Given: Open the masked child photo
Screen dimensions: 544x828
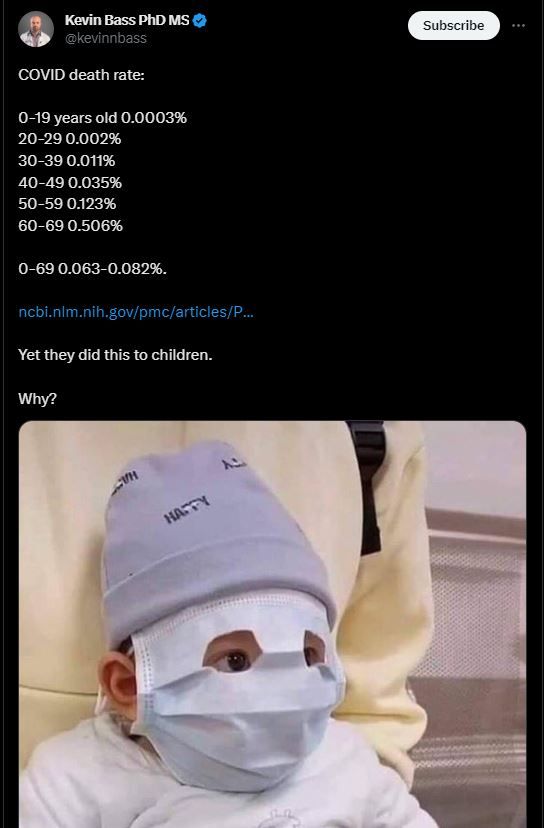Looking at the screenshot, I should pyautogui.click(x=272, y=624).
